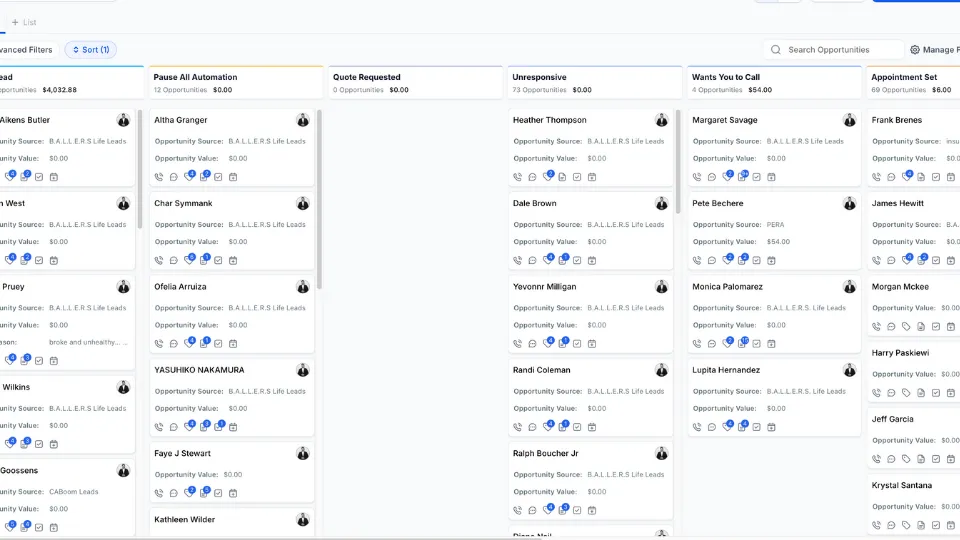
Task: Open tasks icon on Altha Granger card
Action: pyautogui.click(x=218, y=177)
